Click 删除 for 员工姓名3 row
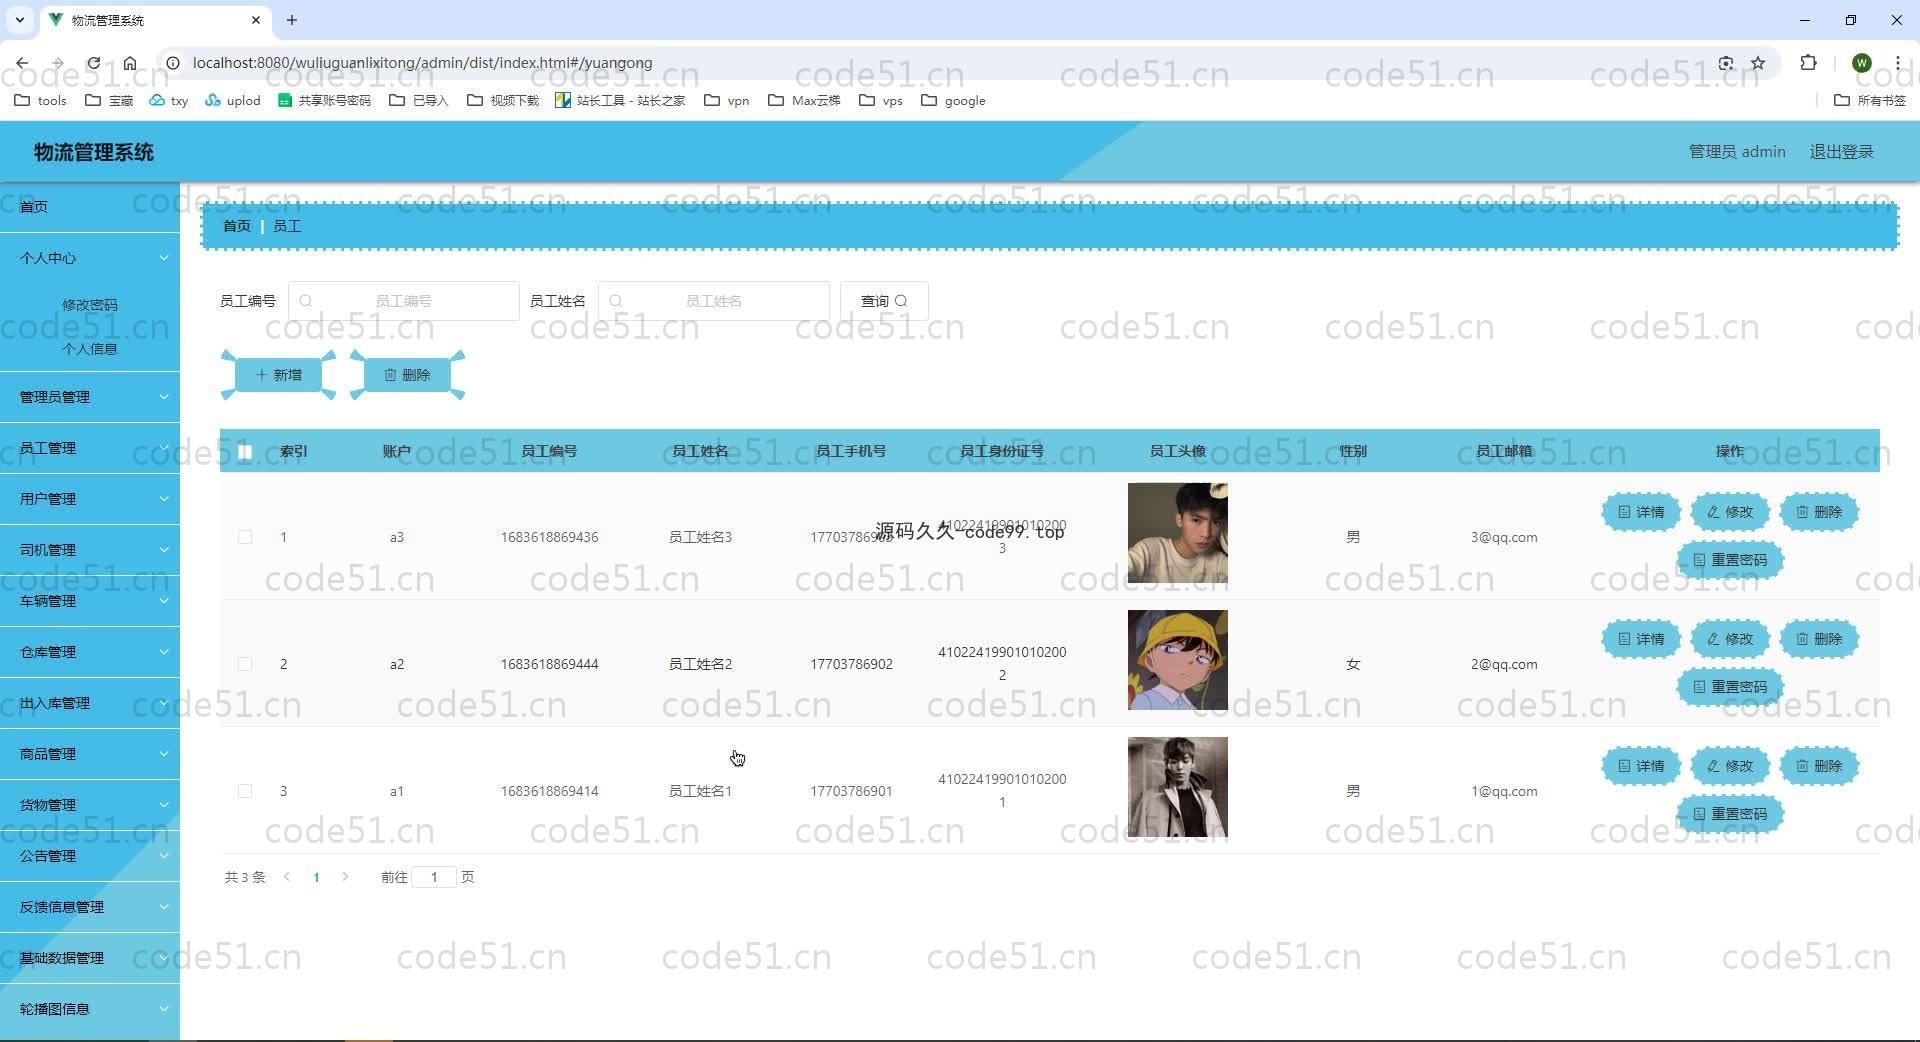This screenshot has width=1920, height=1042. click(1819, 512)
